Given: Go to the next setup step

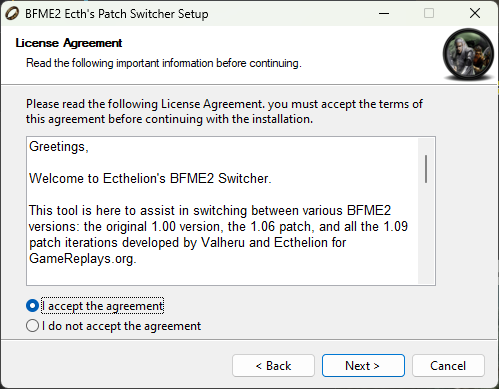Looking at the screenshot, I should [363, 366].
